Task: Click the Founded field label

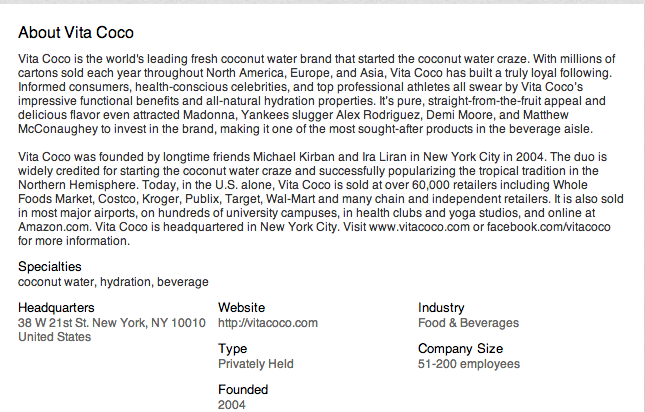Action: tap(243, 389)
